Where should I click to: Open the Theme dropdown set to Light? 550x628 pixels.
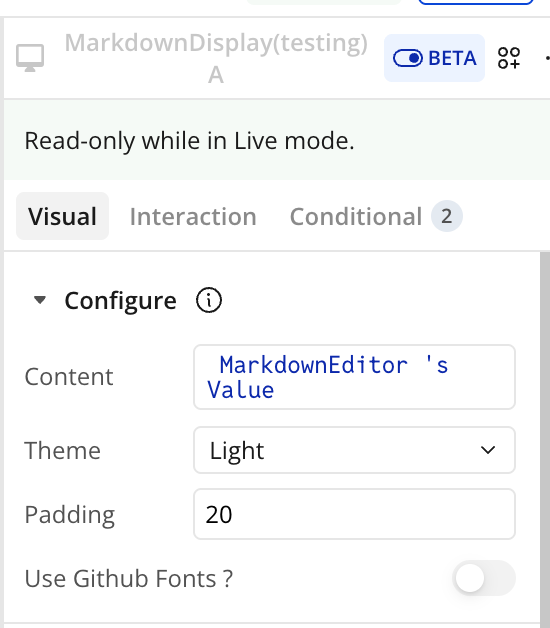[354, 450]
